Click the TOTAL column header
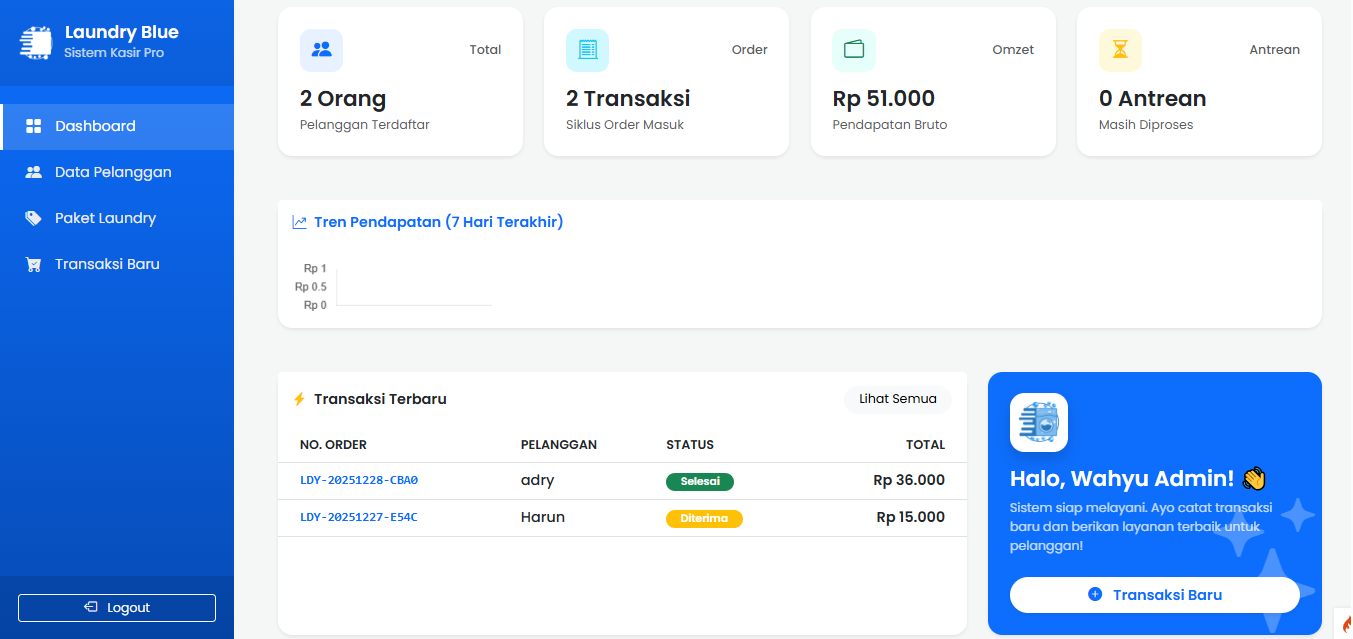The width and height of the screenshot is (1353, 639). [x=925, y=445]
